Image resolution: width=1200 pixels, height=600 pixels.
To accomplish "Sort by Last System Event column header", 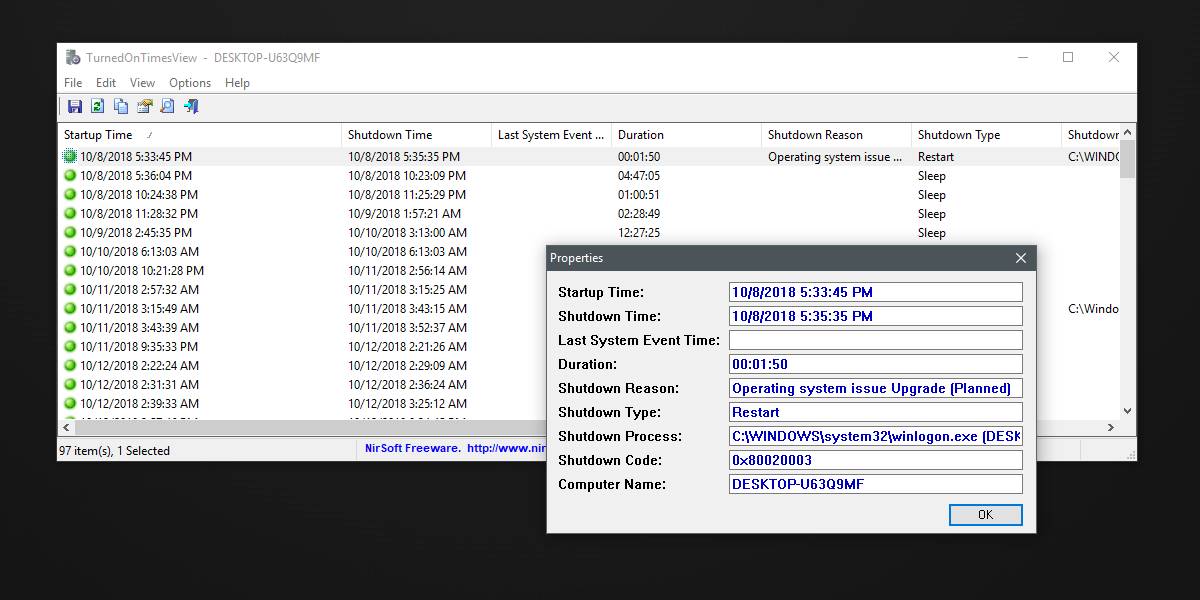I will coord(551,134).
